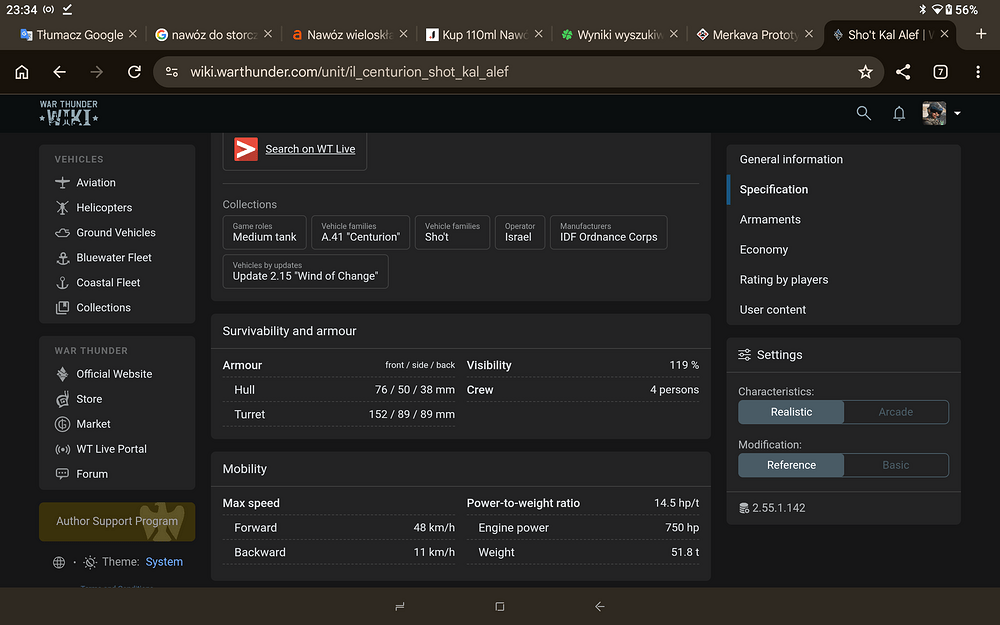Open the browser home page icon

pyautogui.click(x=22, y=72)
